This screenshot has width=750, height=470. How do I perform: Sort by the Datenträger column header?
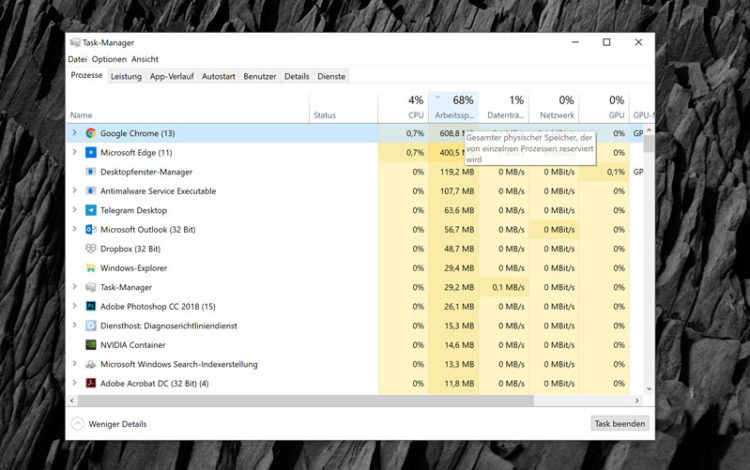click(504, 107)
